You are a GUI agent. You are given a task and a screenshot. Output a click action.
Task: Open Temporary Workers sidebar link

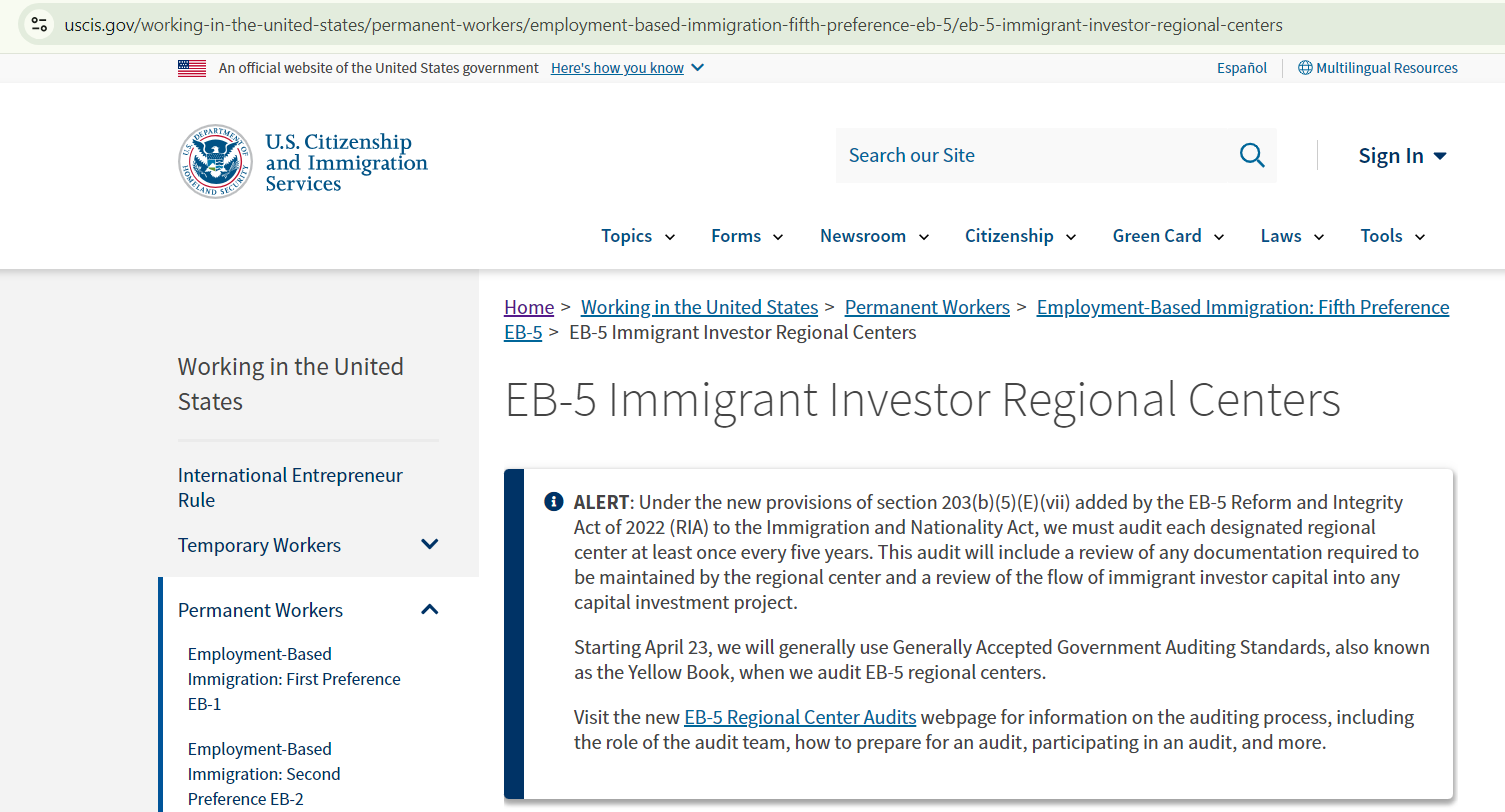point(259,545)
